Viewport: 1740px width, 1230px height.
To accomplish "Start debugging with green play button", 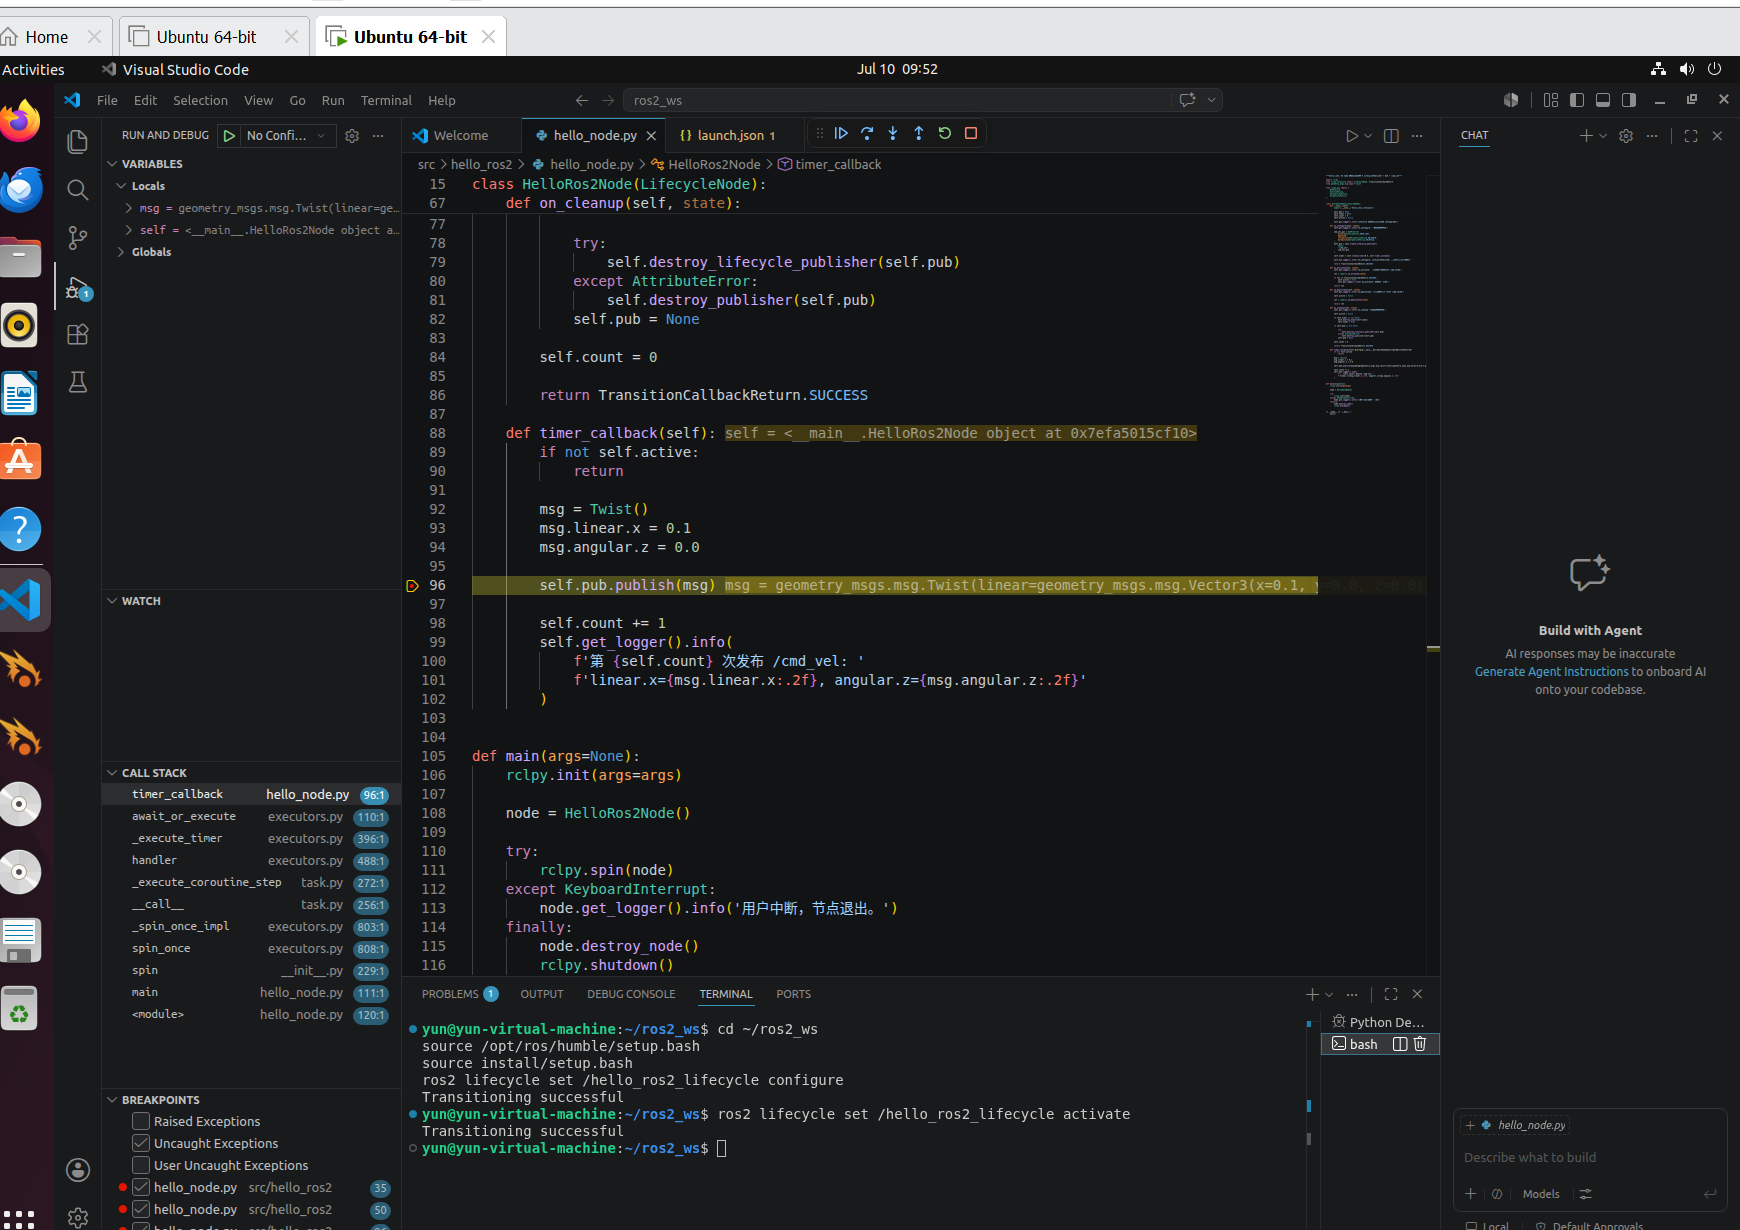I will pyautogui.click(x=229, y=135).
